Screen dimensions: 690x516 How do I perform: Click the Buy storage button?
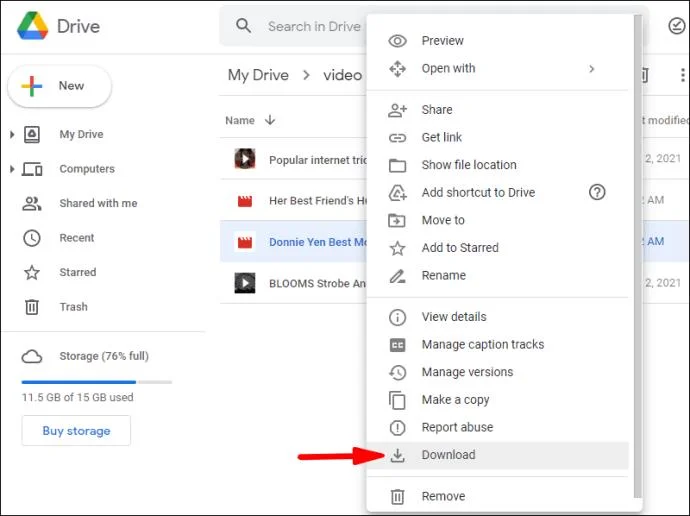click(x=76, y=431)
